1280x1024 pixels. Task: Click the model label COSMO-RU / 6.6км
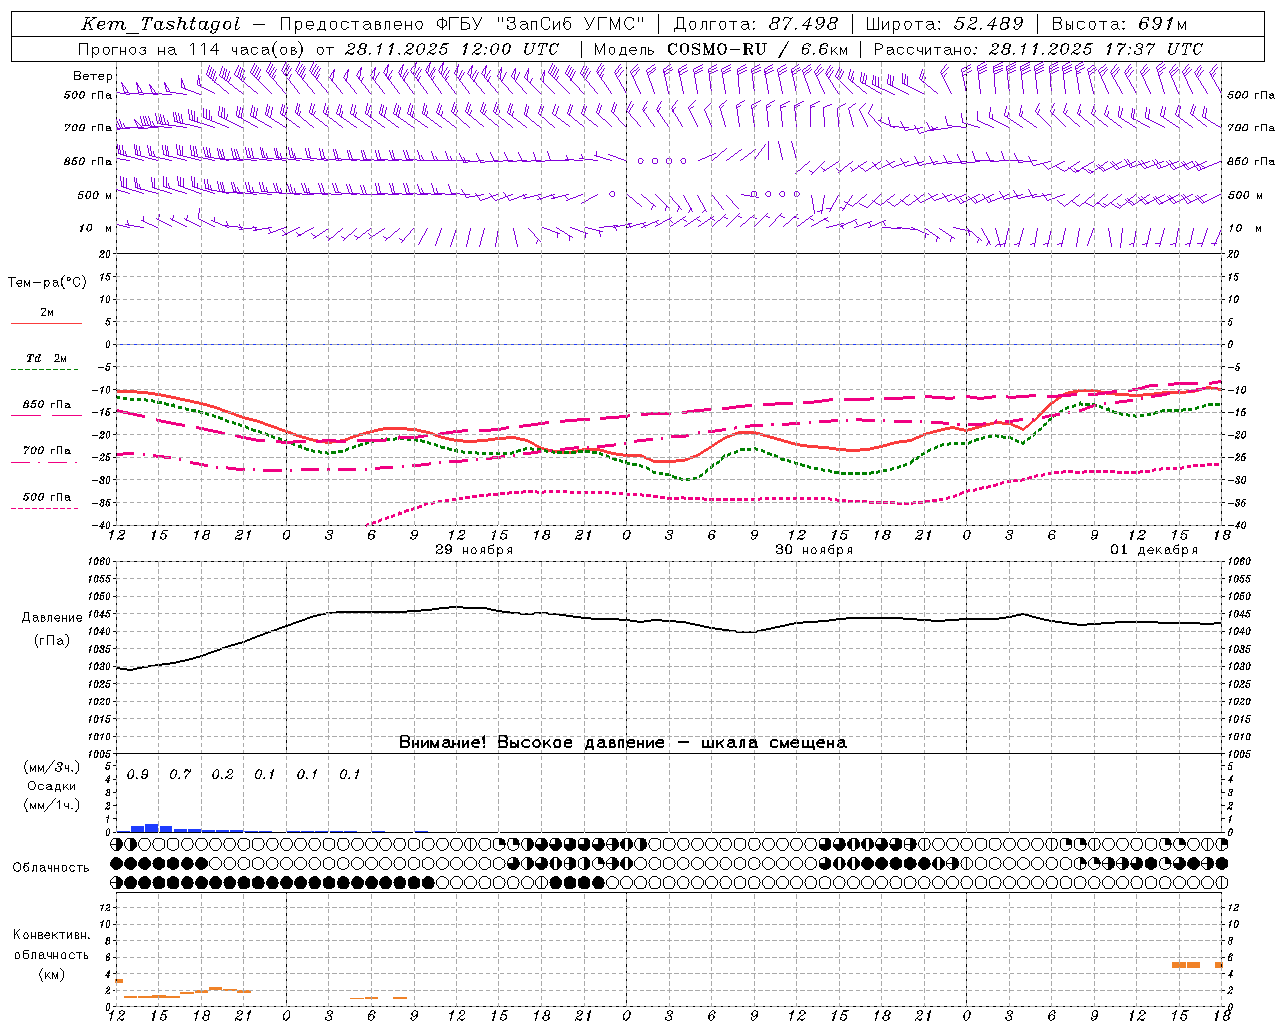[x=757, y=49]
